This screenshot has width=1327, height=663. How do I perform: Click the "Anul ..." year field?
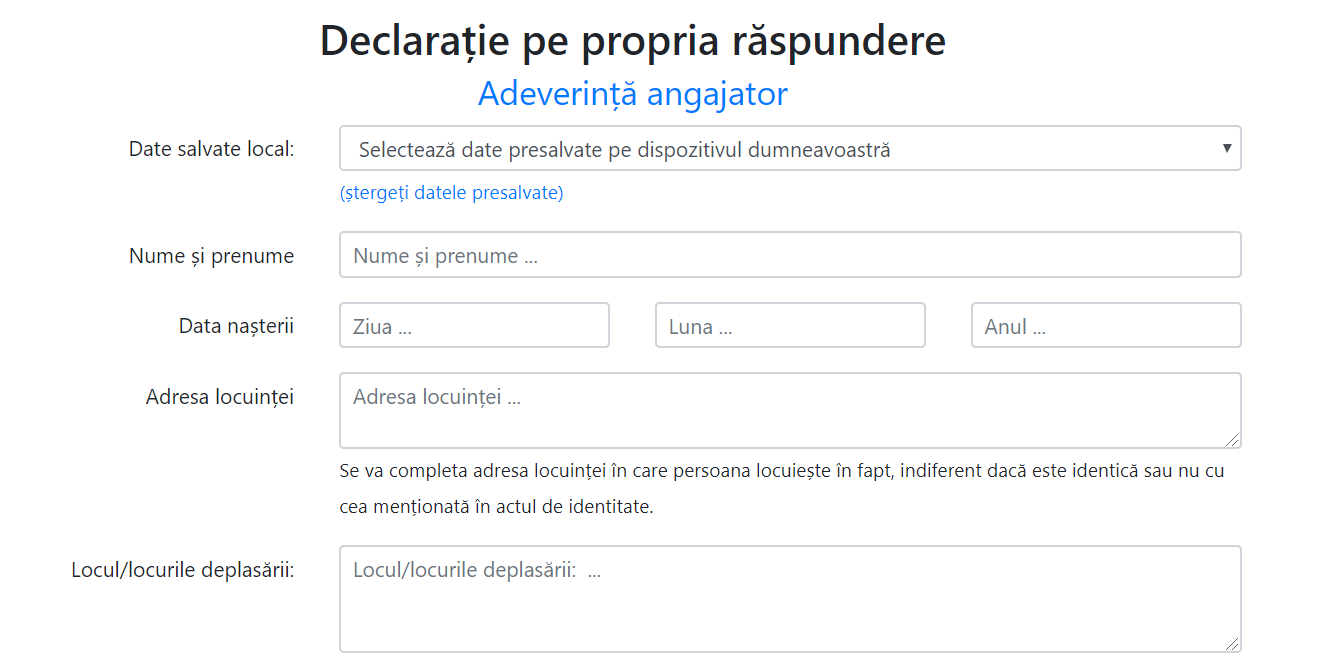point(1105,324)
